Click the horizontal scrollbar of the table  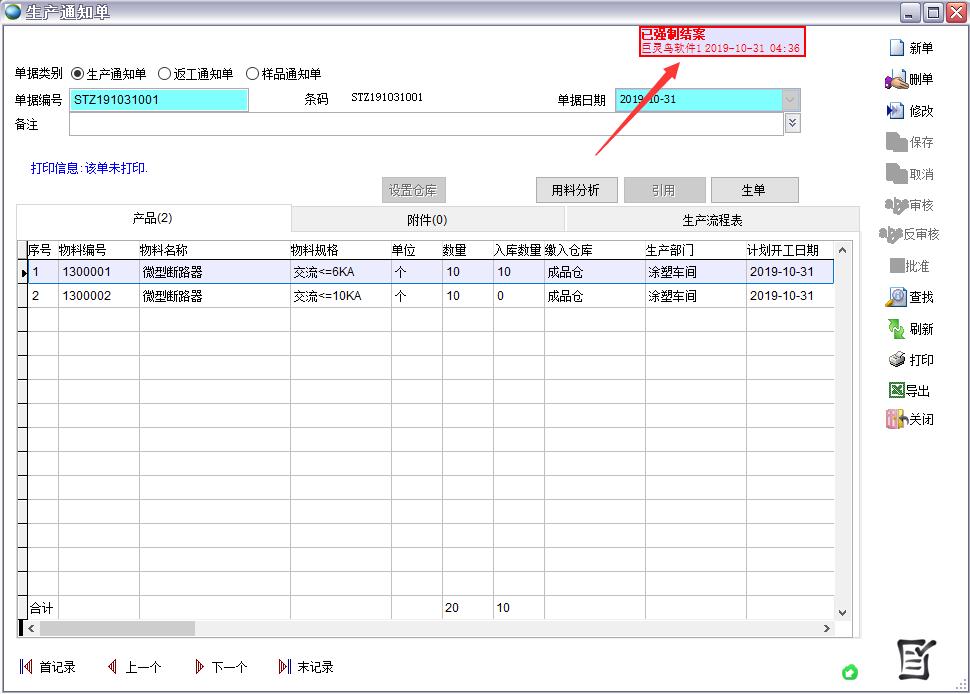[118, 628]
